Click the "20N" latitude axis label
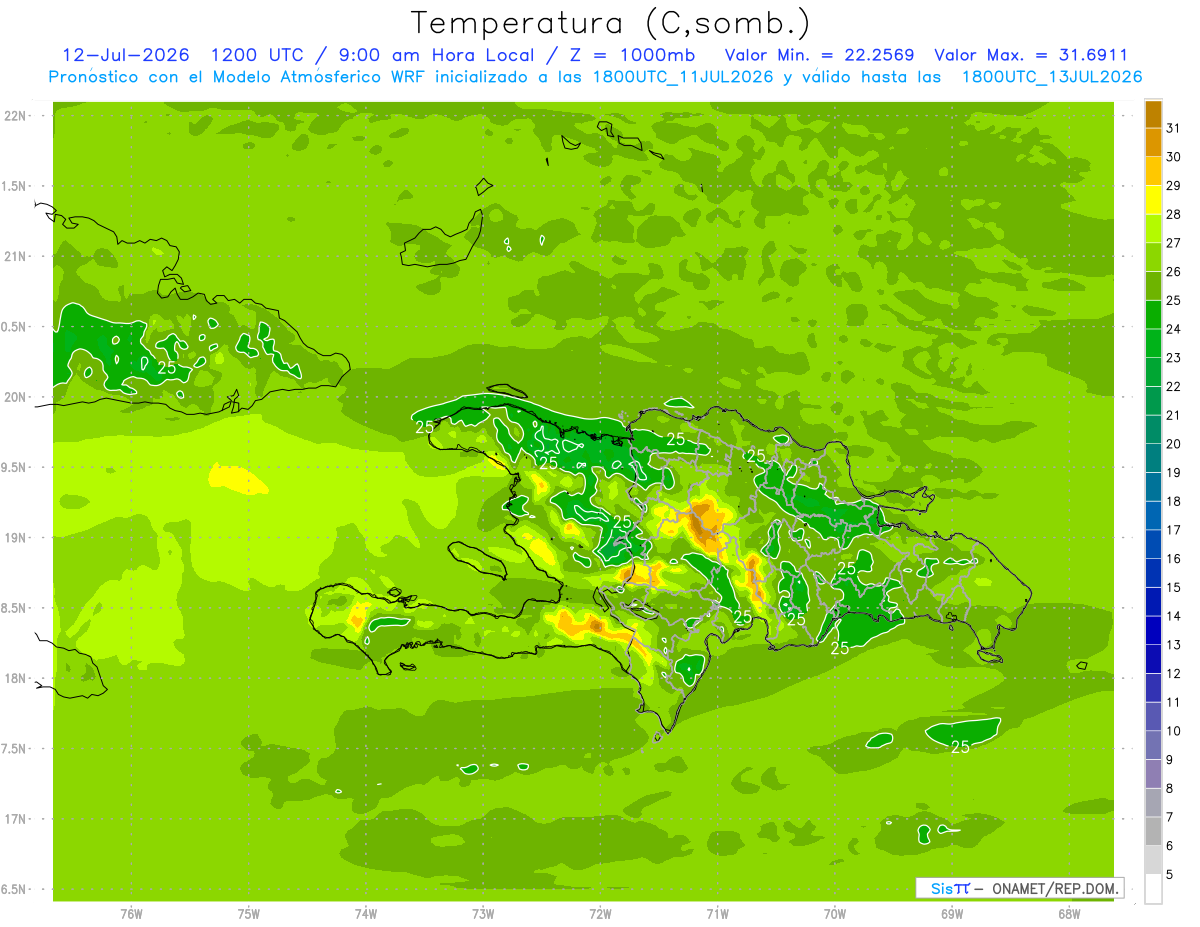The image size is (1200, 927). tap(15, 397)
